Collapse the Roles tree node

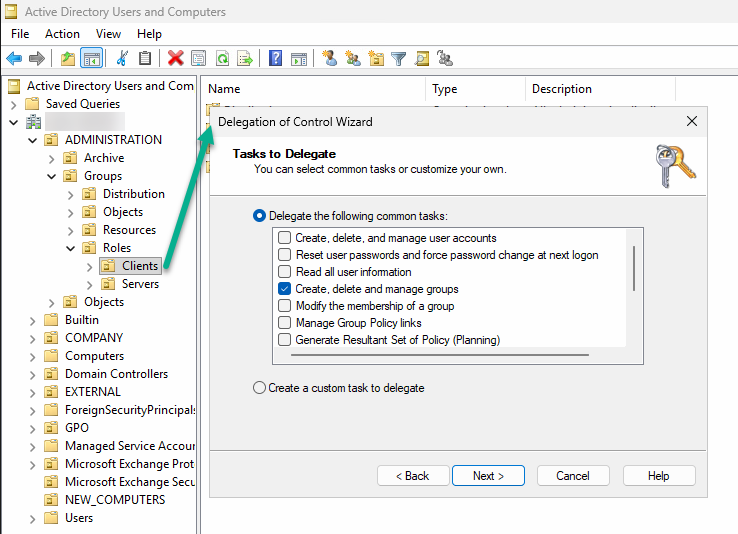coord(71,248)
